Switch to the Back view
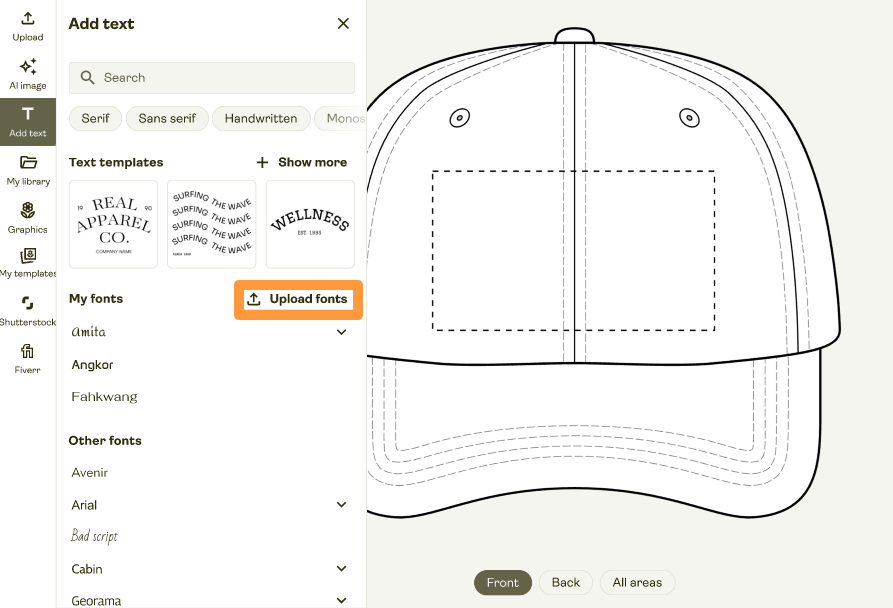The image size is (893, 608). [565, 582]
